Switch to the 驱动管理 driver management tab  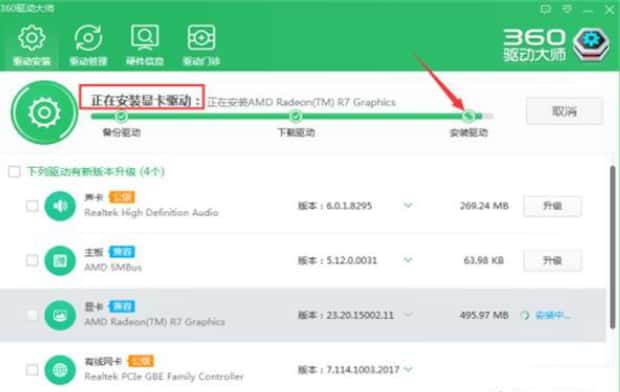click(x=88, y=45)
